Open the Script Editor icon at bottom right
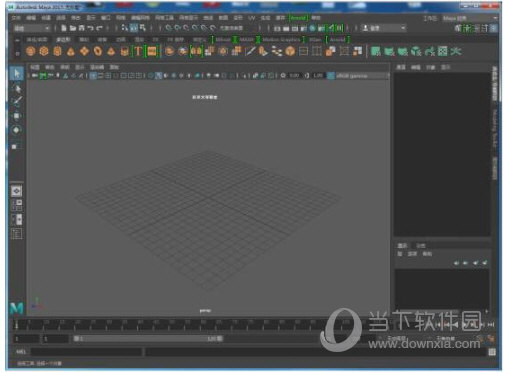505x373 pixels. pos(492,352)
